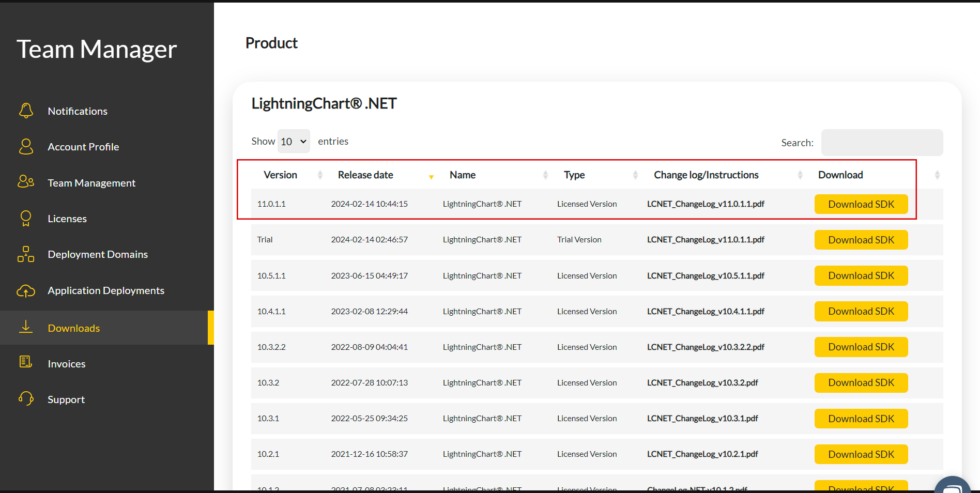Download SDK for version 10.2.1
Screen dimensions: 980x493
click(x=861, y=454)
